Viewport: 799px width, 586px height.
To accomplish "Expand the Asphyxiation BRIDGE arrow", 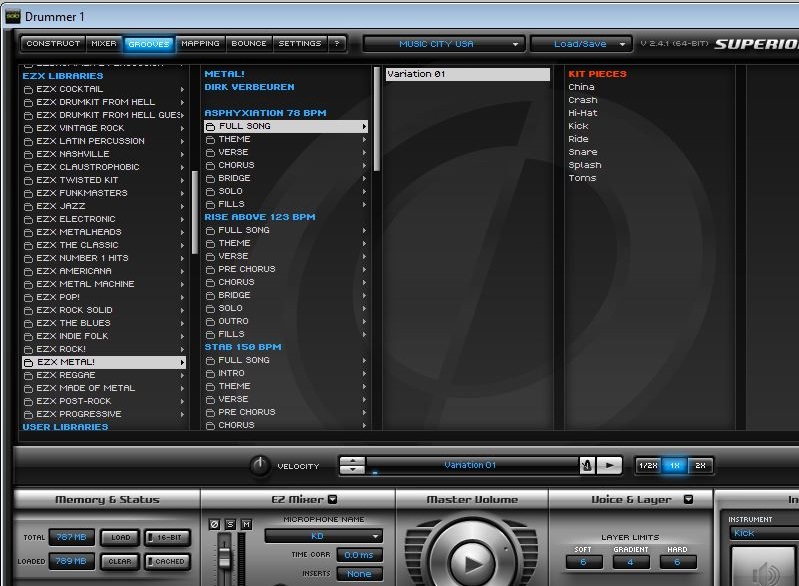I will [364, 178].
